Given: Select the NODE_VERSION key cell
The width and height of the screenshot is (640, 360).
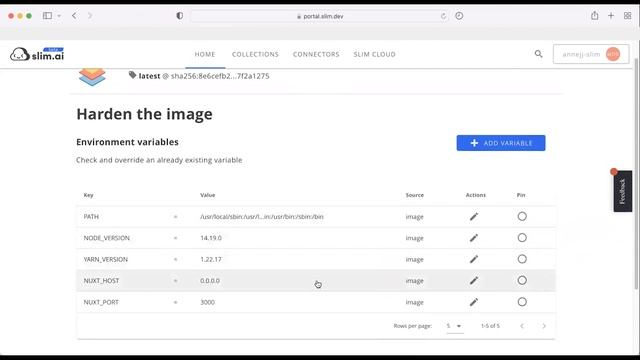Looking at the screenshot, I should pyautogui.click(x=107, y=238).
